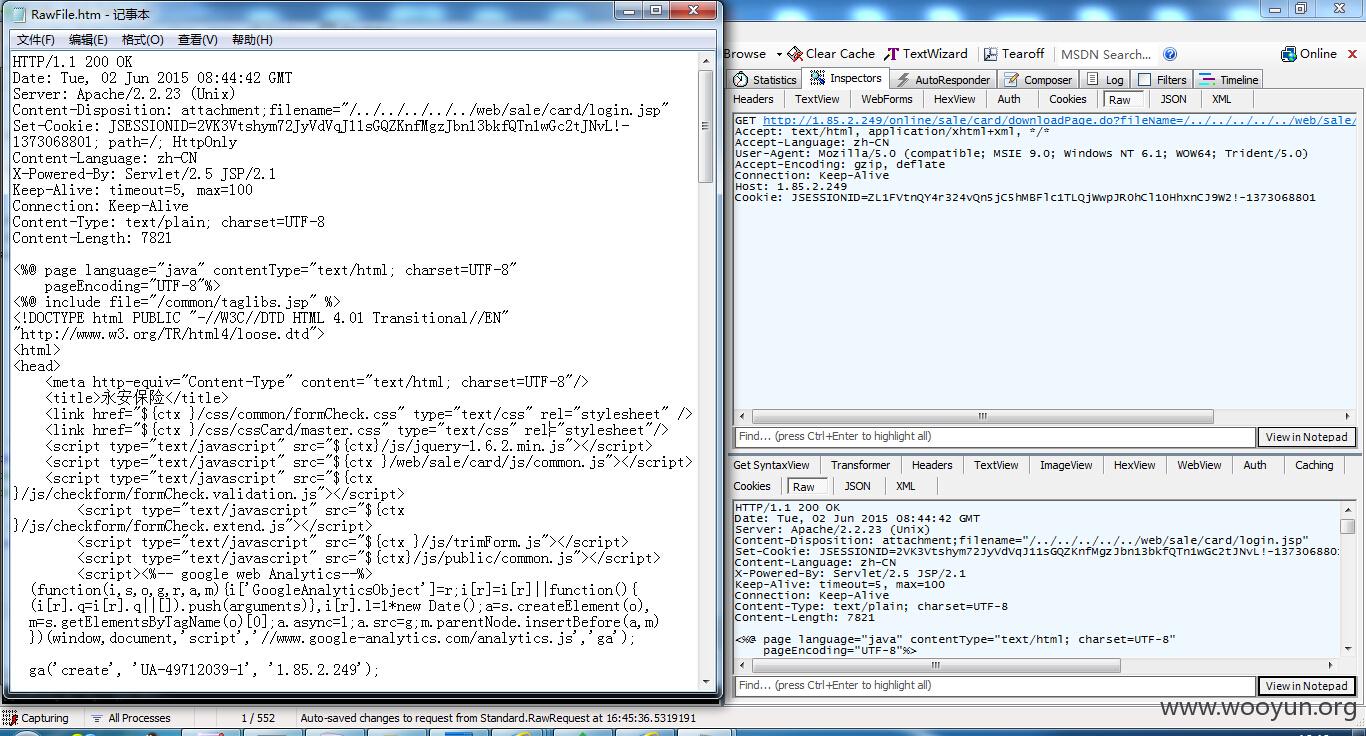This screenshot has height=736, width=1366.
Task: Switch to the Timeline tab
Action: point(1229,80)
